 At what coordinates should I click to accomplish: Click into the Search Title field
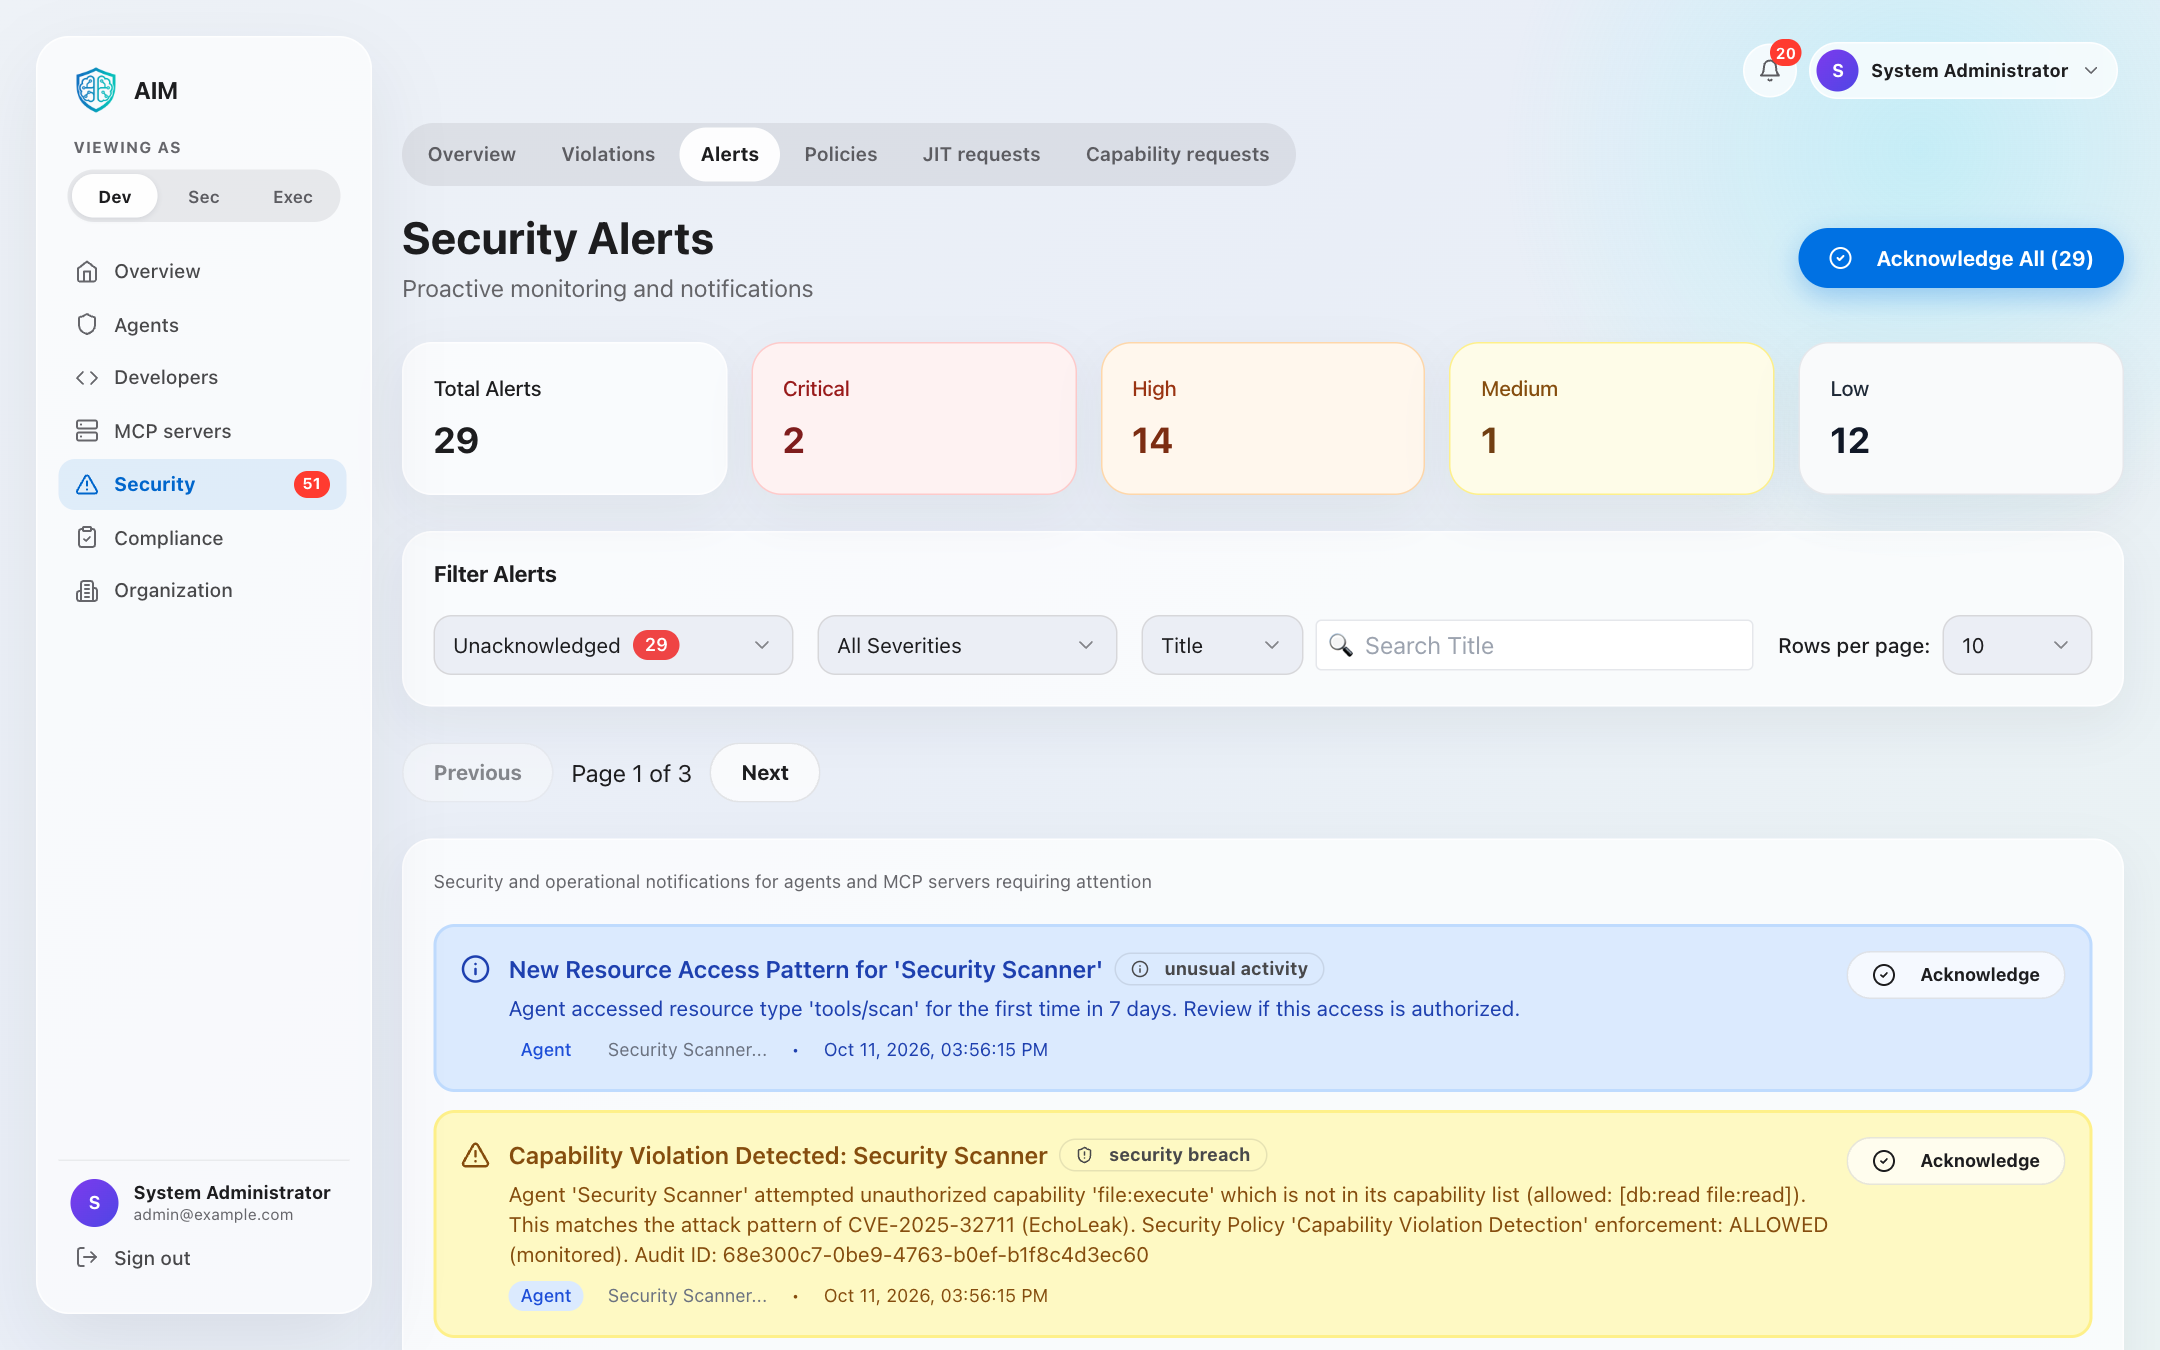[1534, 645]
